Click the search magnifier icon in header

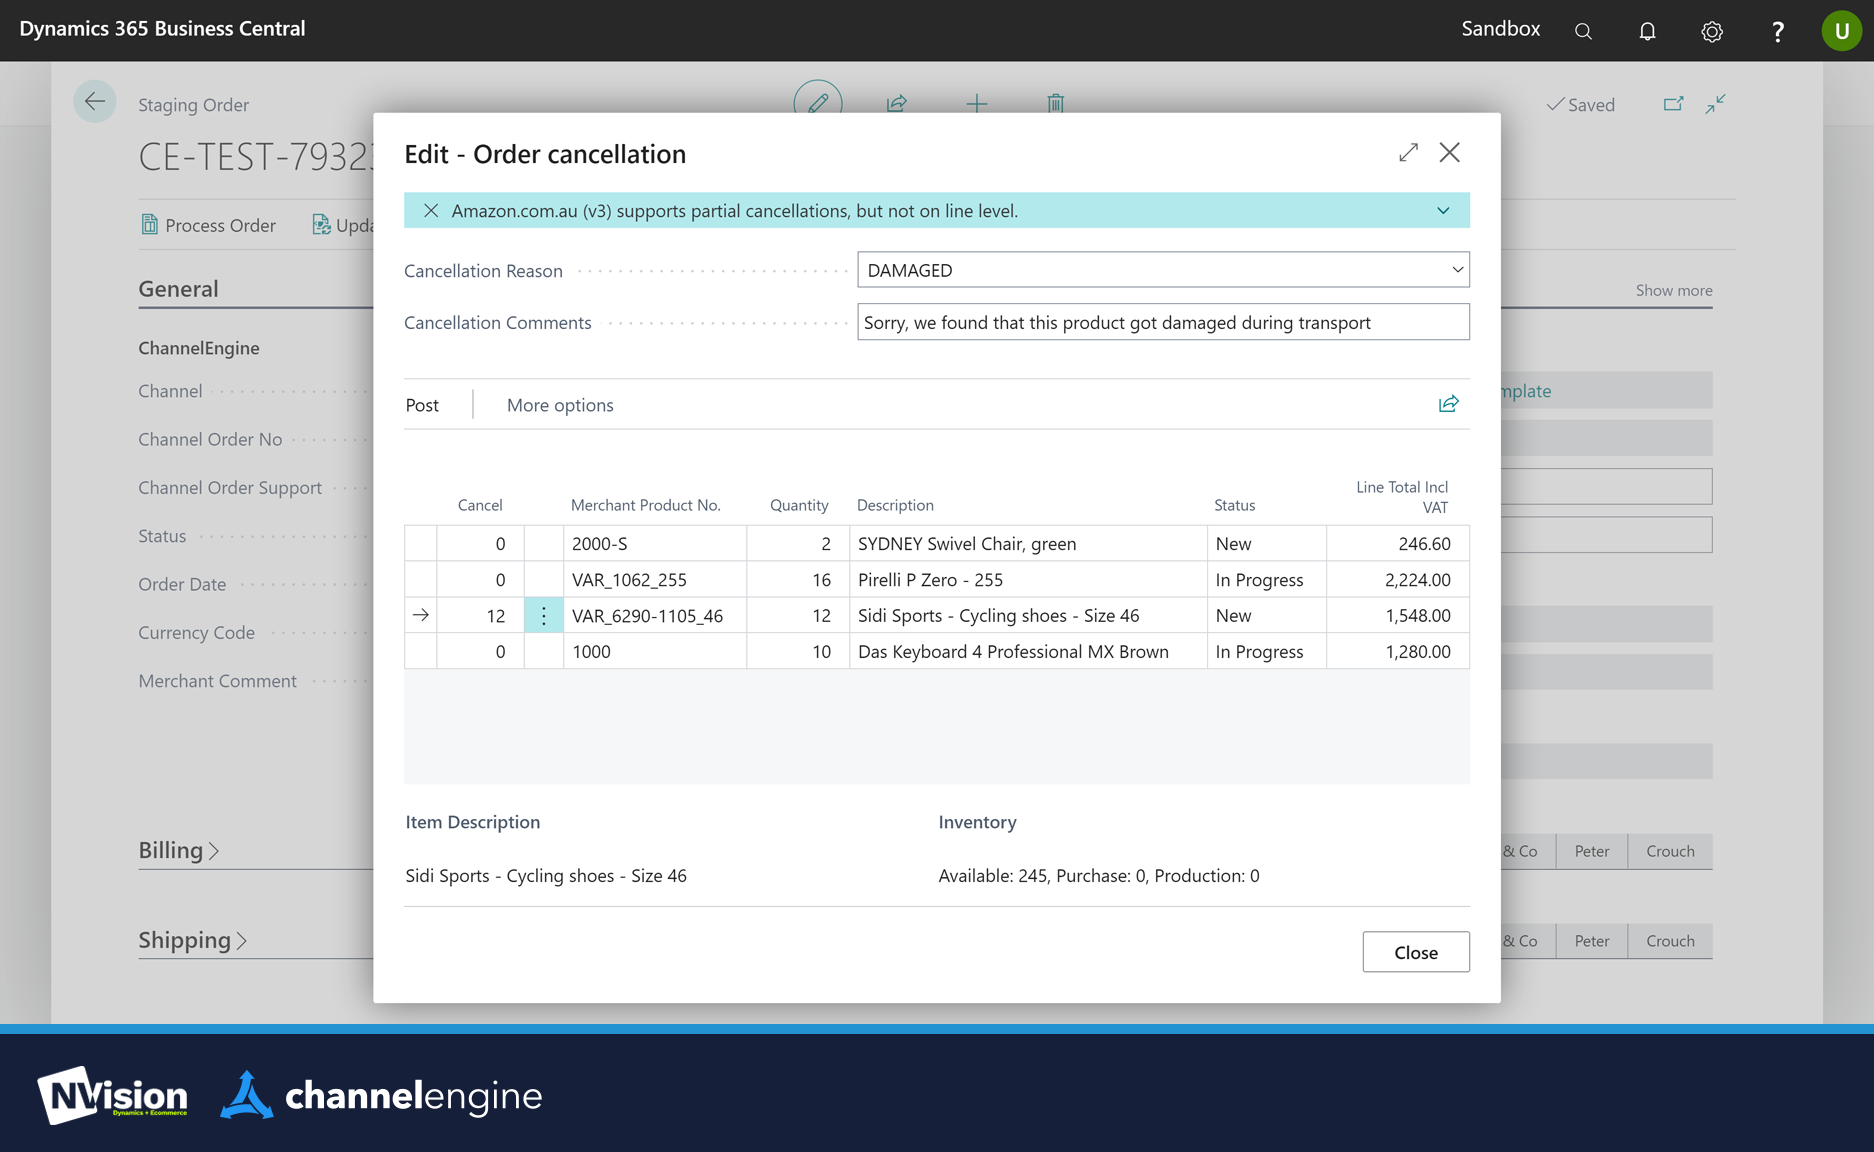click(x=1583, y=31)
